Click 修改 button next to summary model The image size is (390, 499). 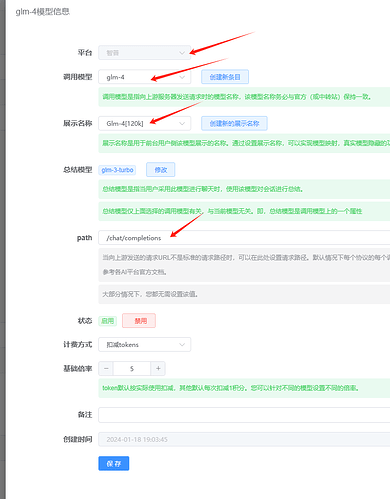161,170
